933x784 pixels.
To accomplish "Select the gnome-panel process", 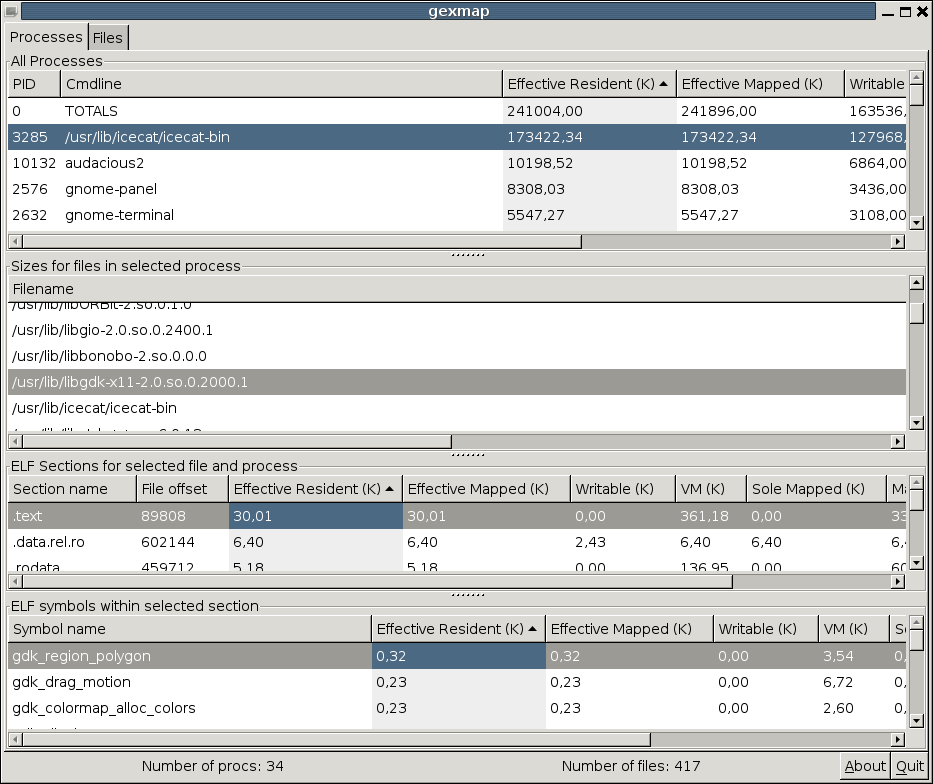I will [x=457, y=189].
